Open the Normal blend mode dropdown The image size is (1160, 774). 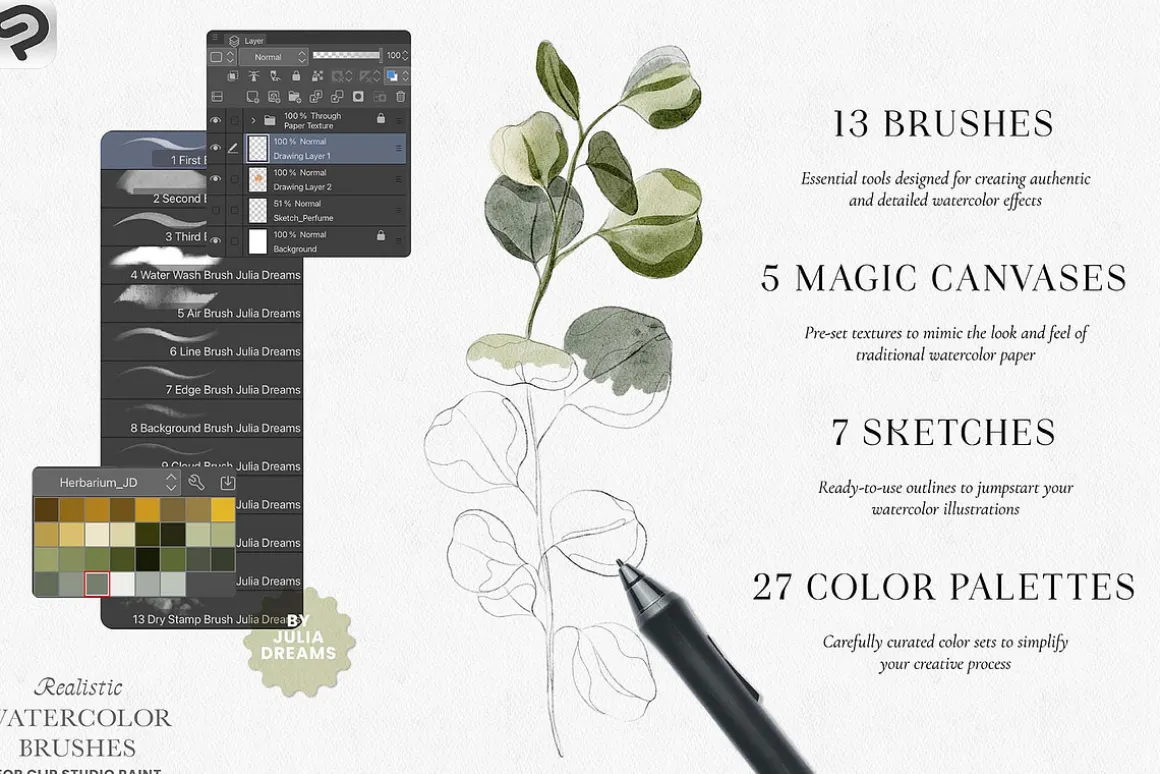point(273,56)
